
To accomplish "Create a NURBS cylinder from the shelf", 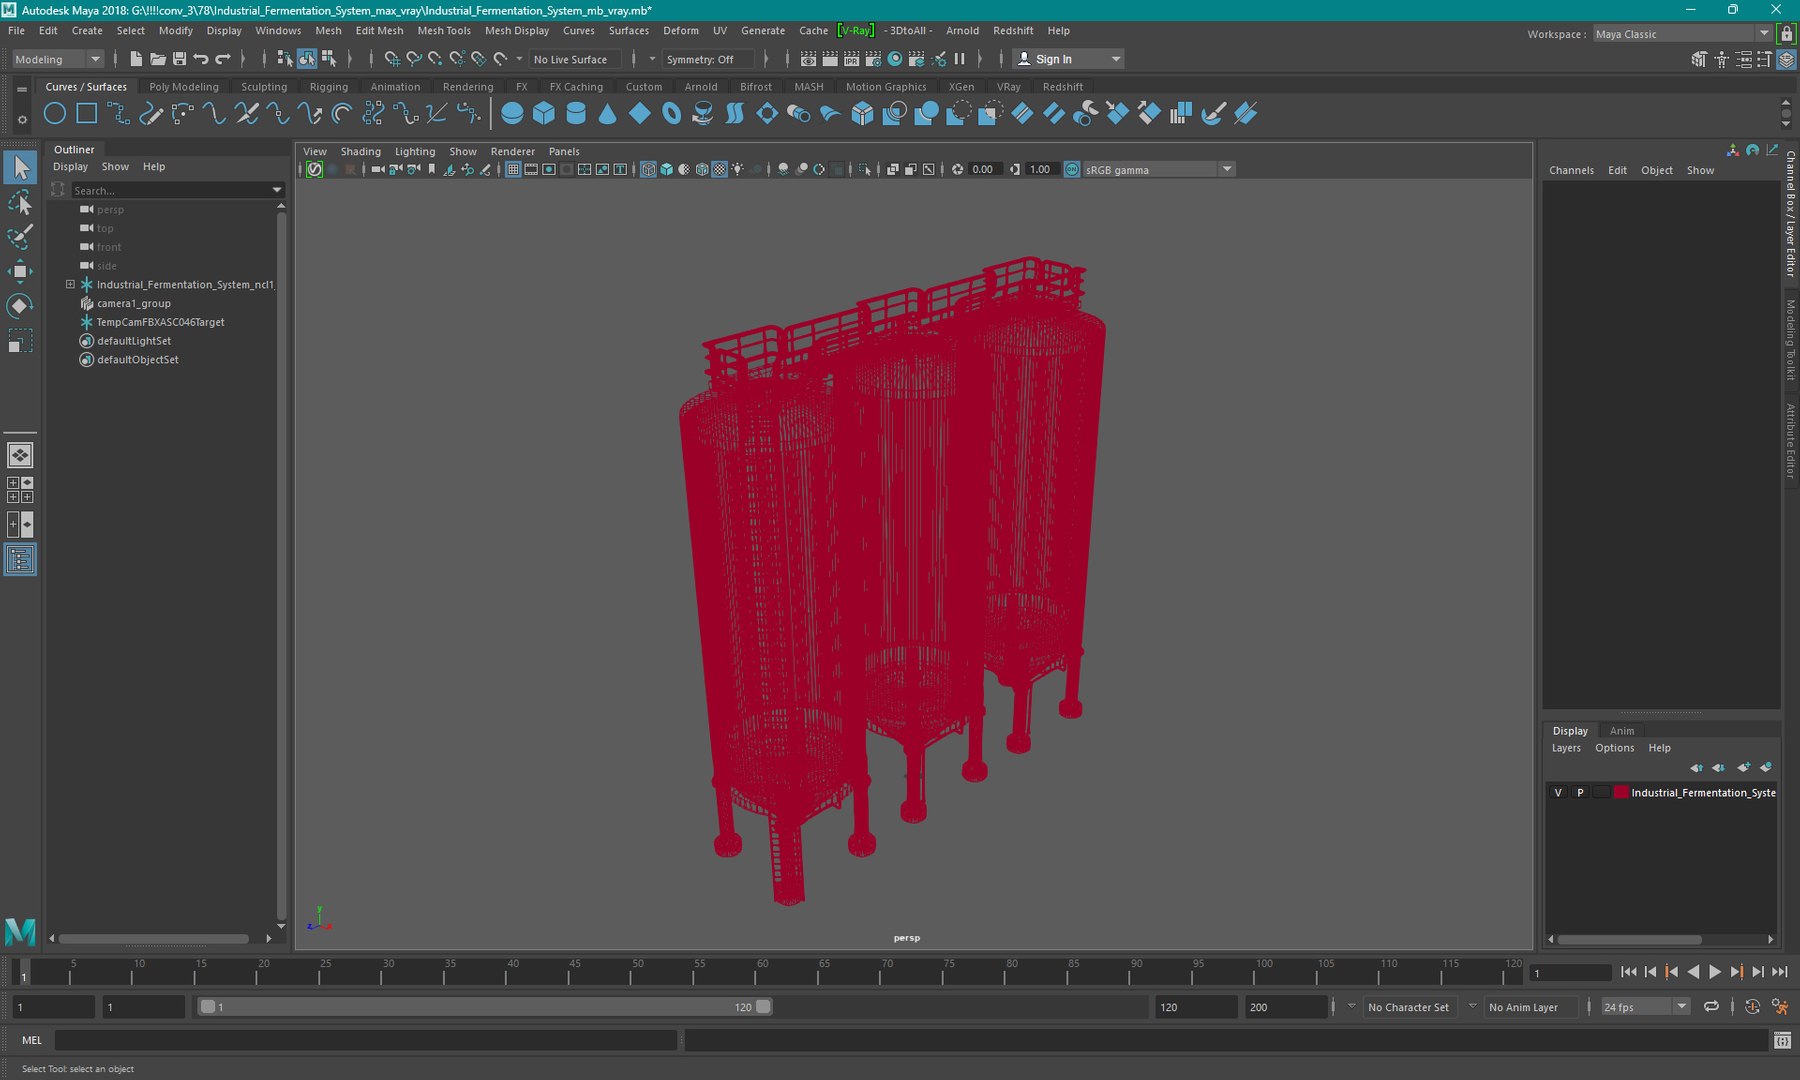I will click(x=576, y=114).
